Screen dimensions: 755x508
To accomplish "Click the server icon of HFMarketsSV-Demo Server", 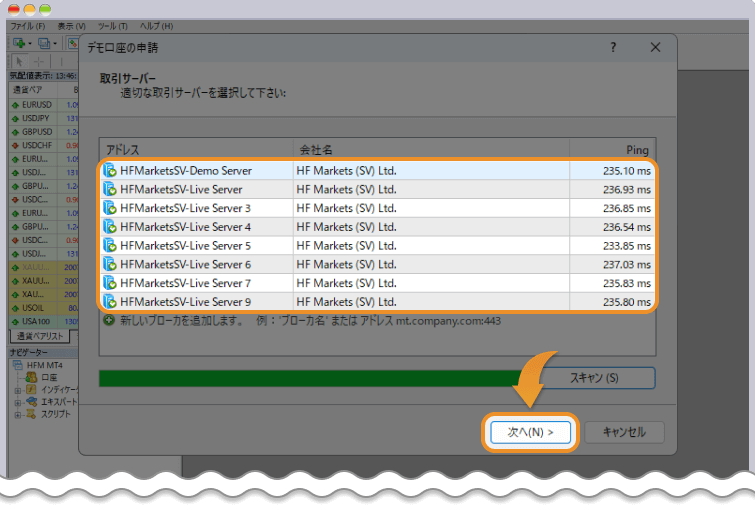I will 110,170.
